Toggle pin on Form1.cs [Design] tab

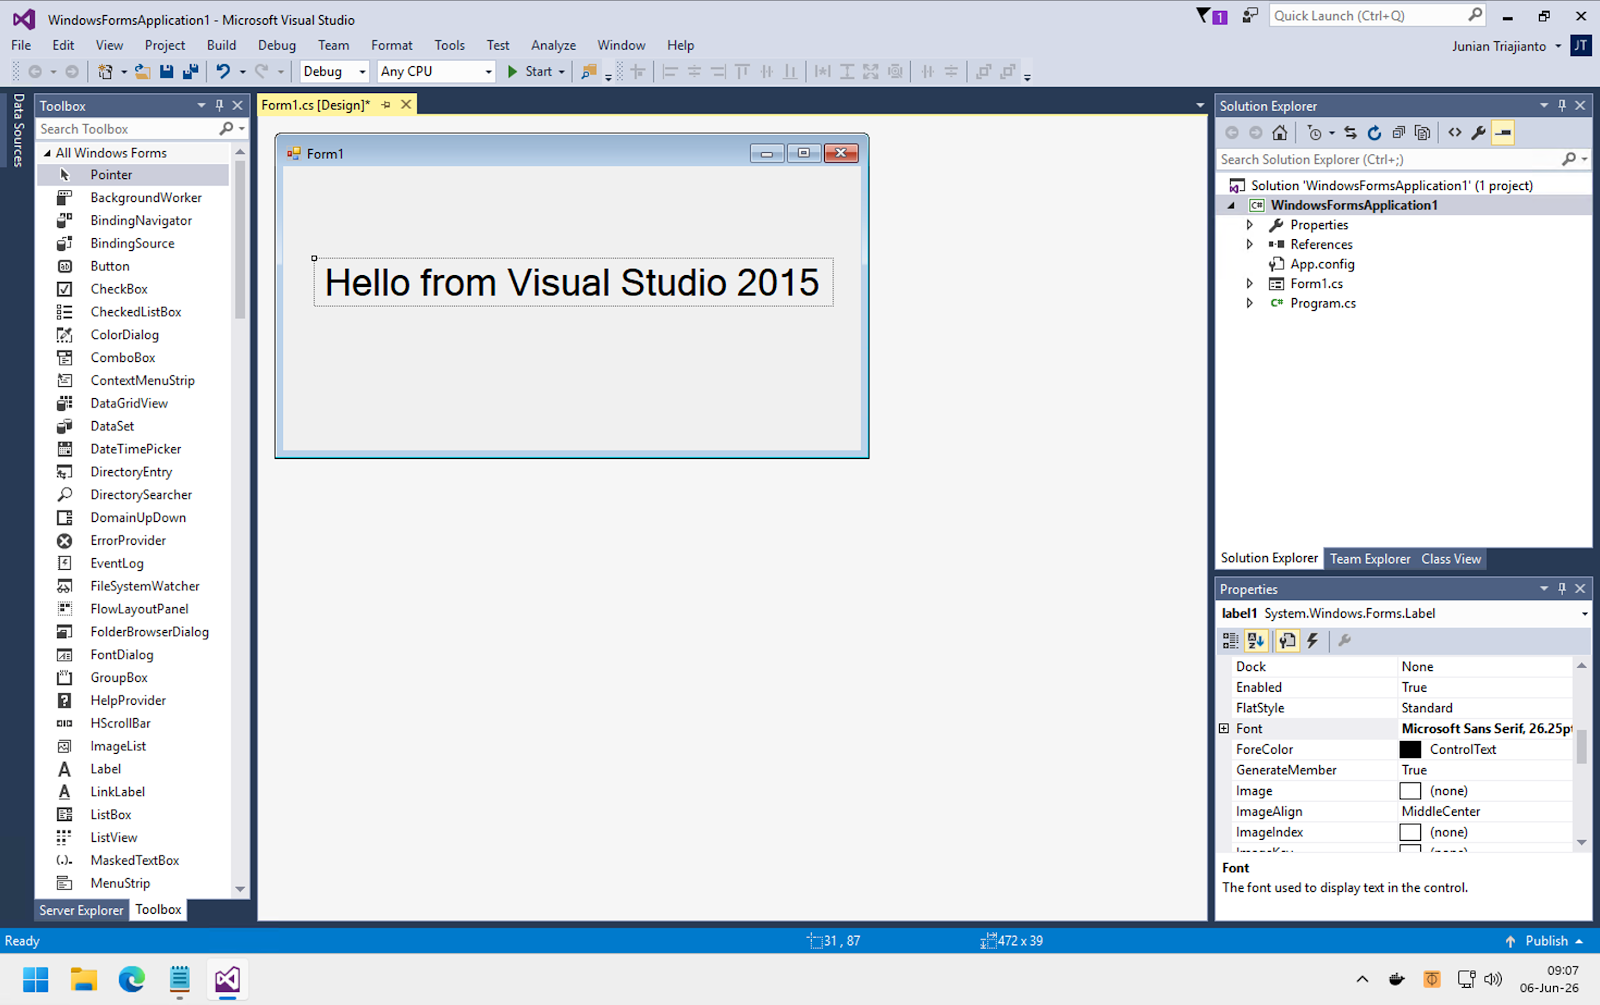(x=386, y=104)
